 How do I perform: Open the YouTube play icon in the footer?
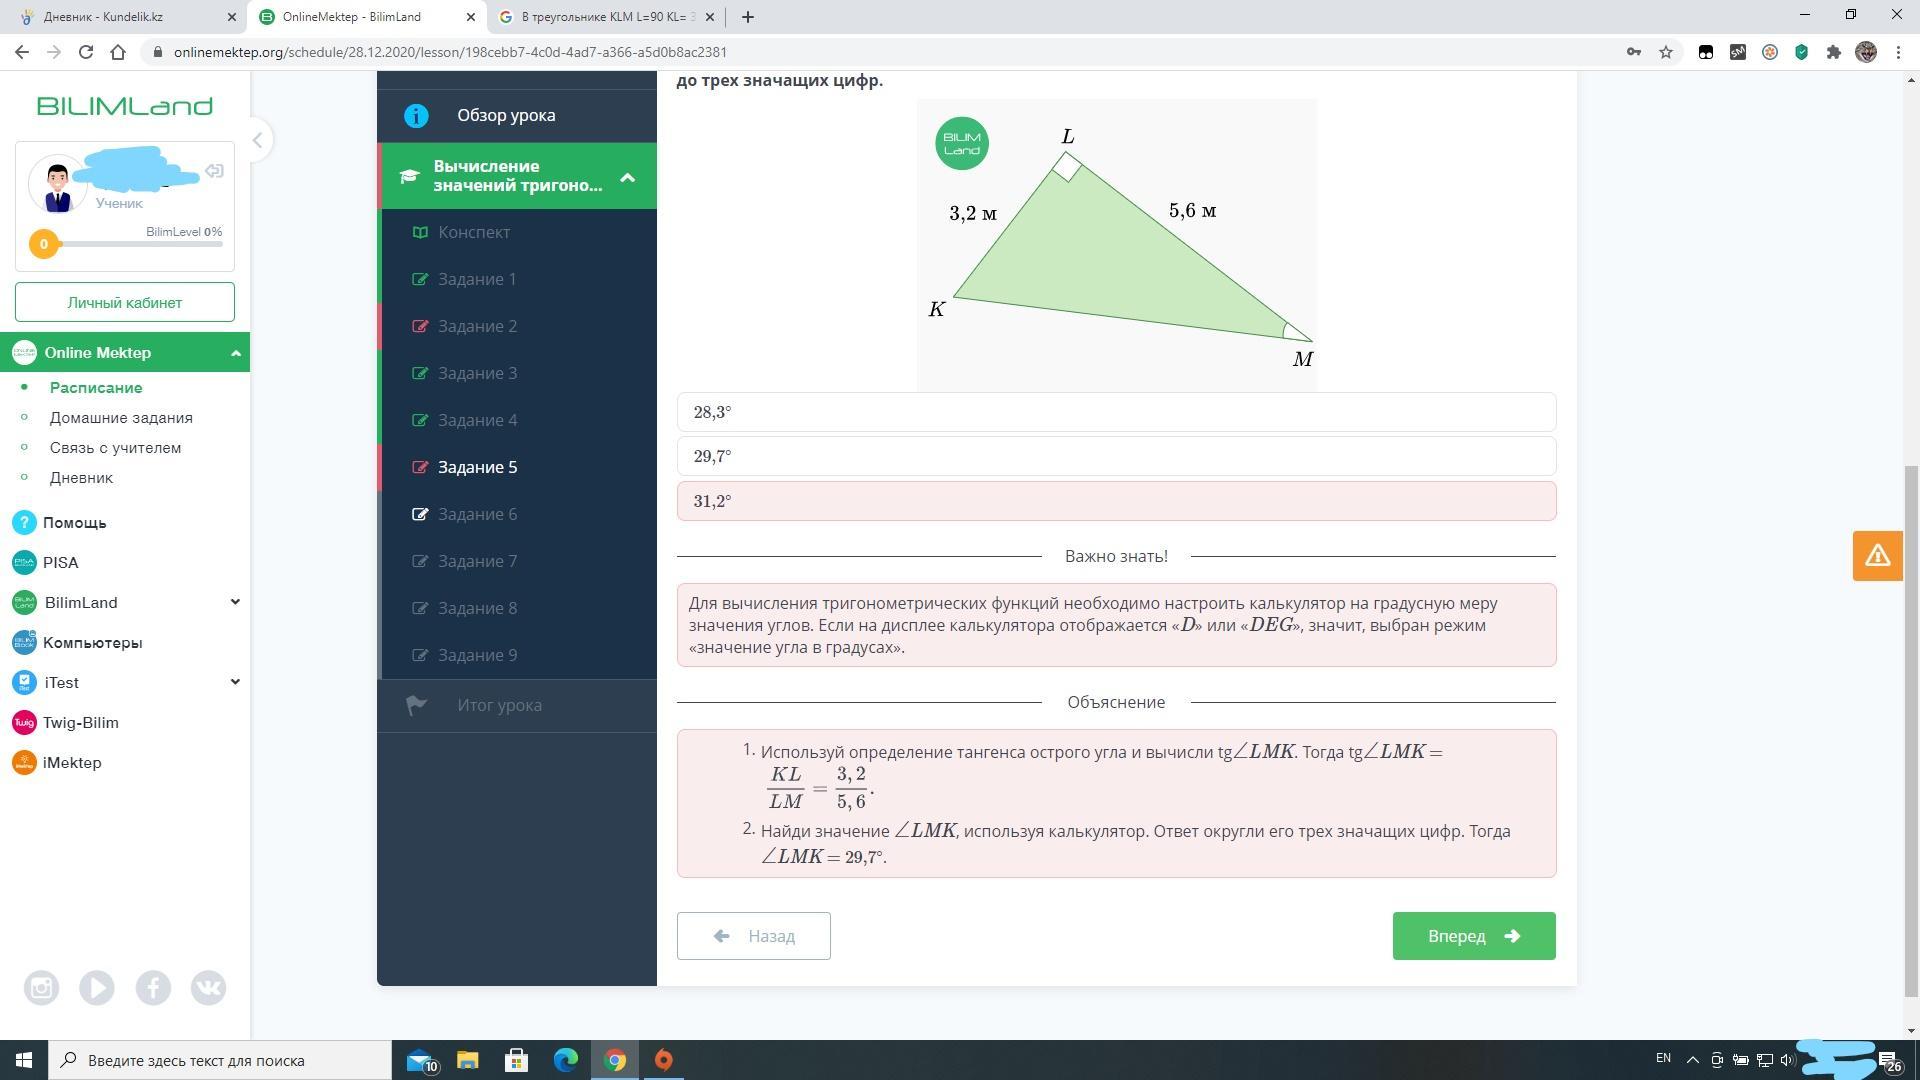click(97, 988)
